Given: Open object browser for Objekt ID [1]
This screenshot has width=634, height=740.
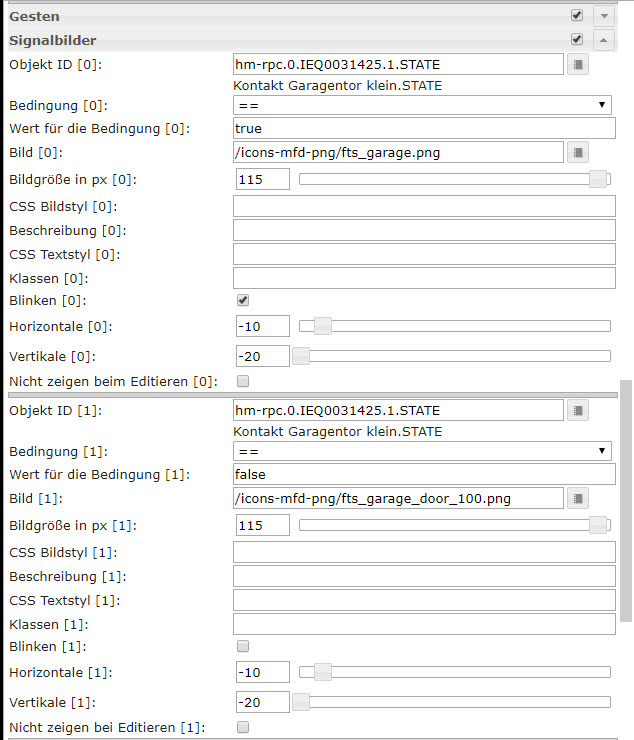Looking at the screenshot, I should 579,411.
